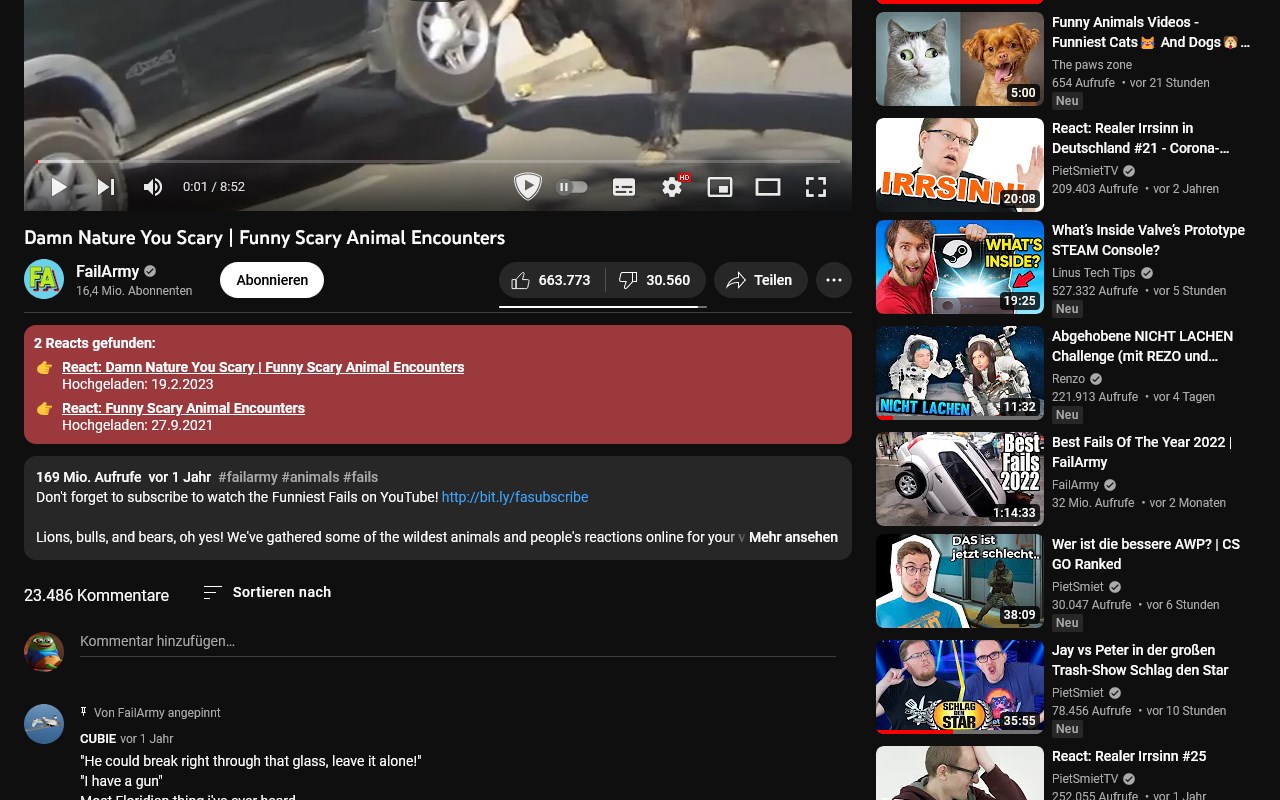Open Best Fails 2022 thumbnail
1280x800 pixels.
[x=960, y=479]
